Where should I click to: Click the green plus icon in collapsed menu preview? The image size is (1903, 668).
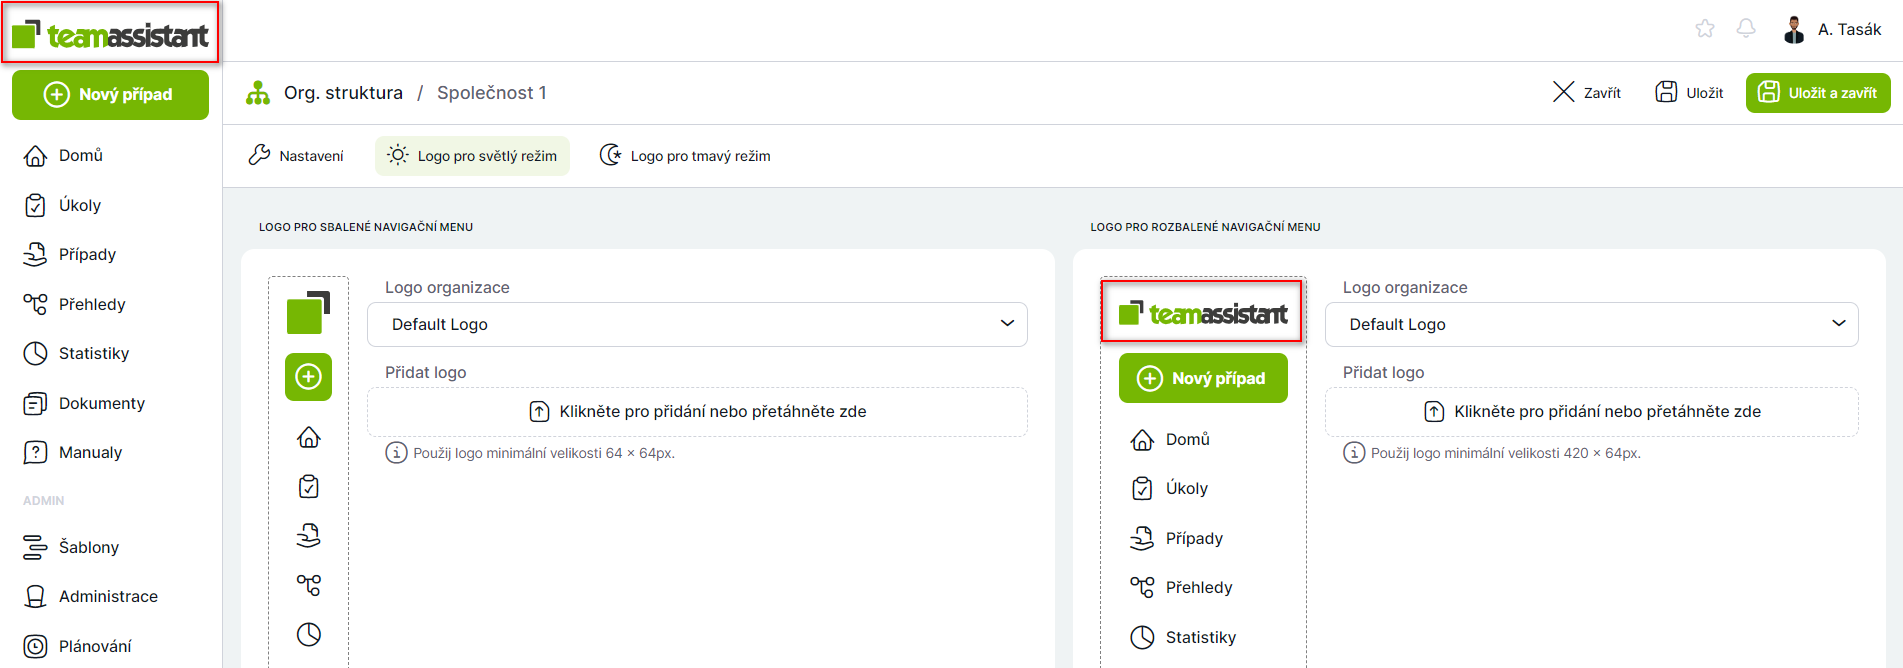pos(308,377)
